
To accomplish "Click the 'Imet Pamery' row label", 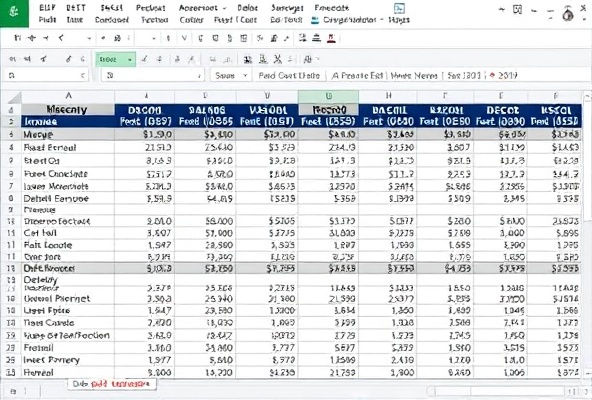I will pyautogui.click(x=51, y=360).
